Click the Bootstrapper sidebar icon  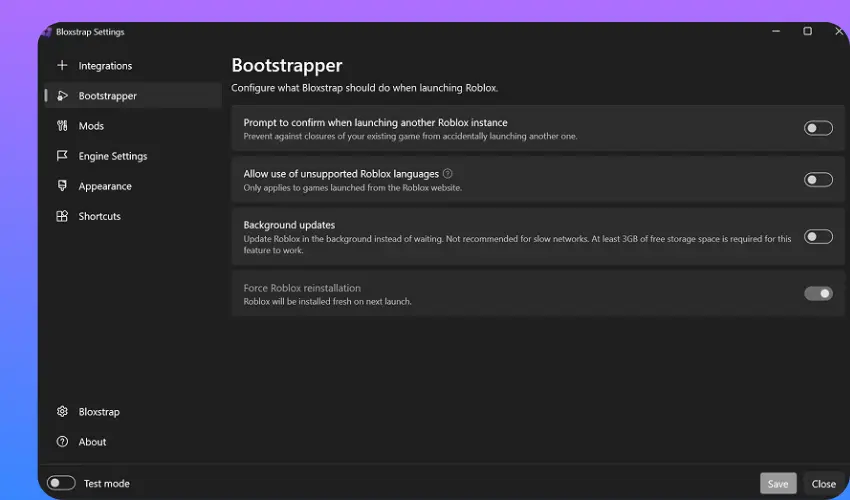[x=62, y=96]
